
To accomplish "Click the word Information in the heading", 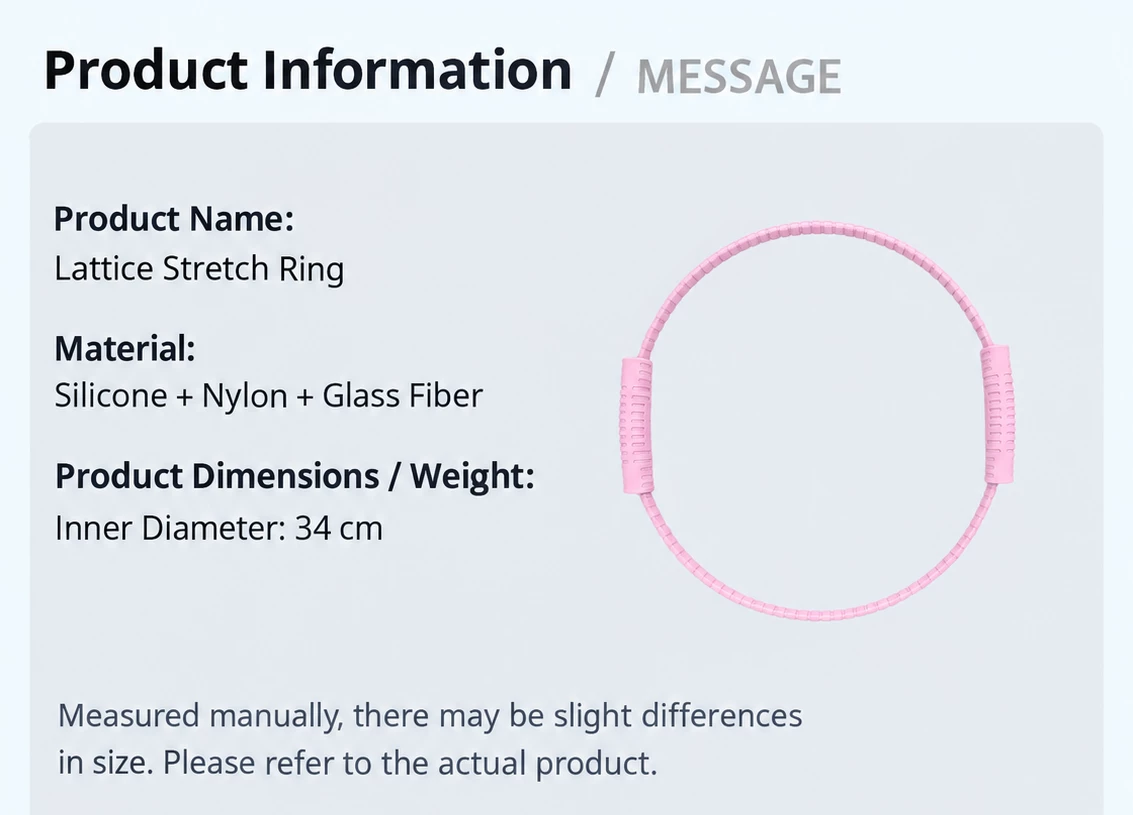I will [417, 71].
